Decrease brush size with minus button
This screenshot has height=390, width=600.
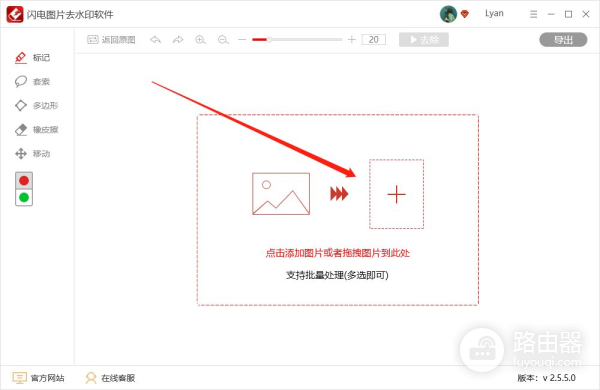point(242,39)
